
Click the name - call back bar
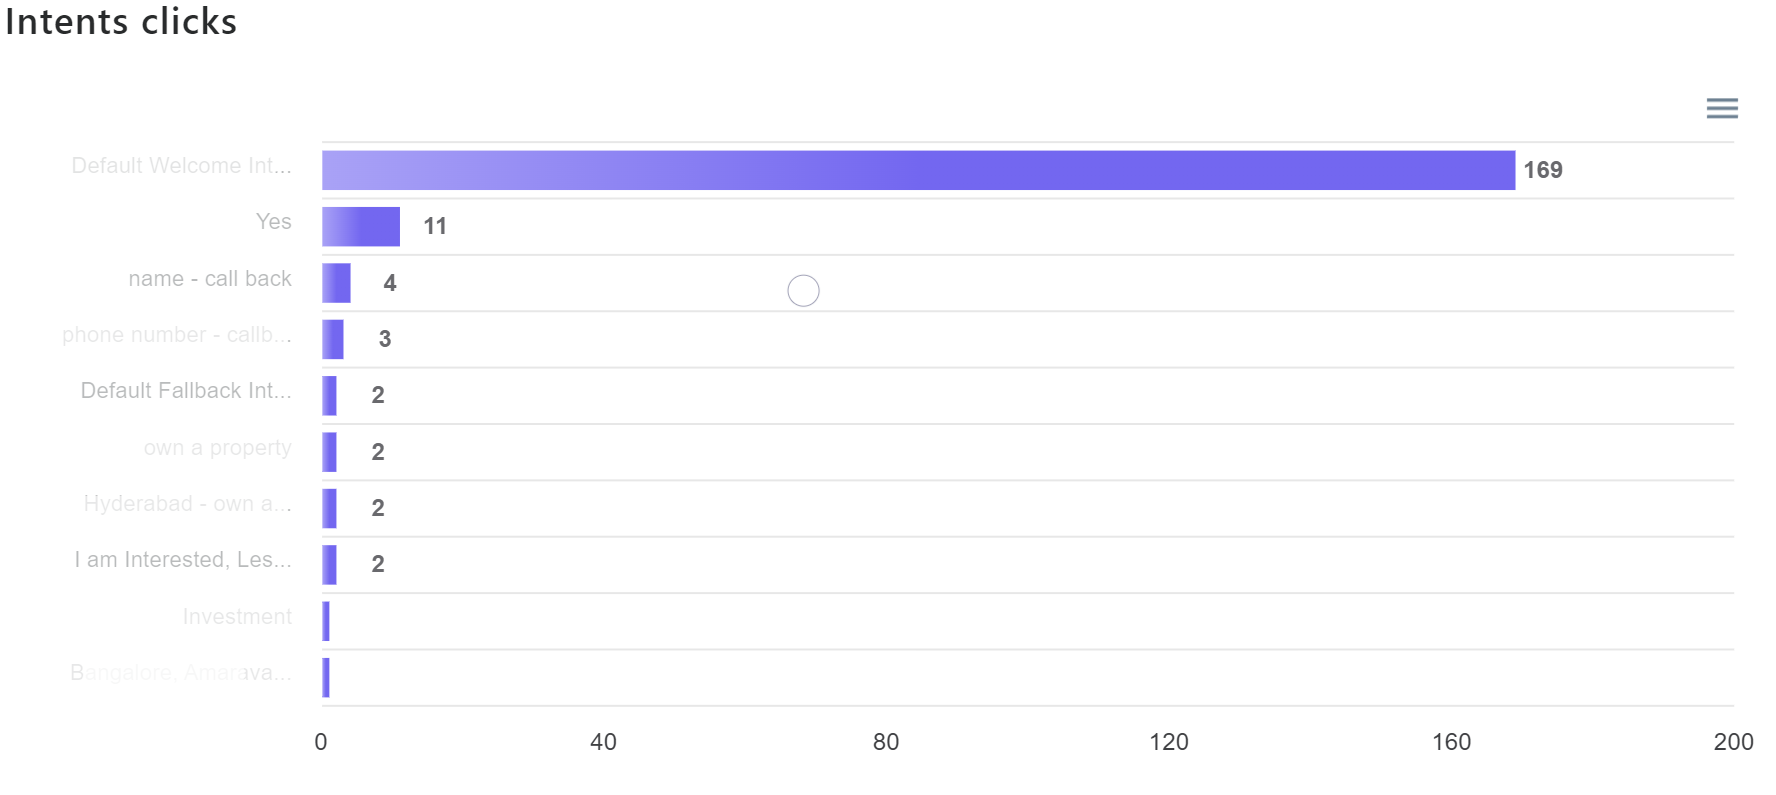[336, 283]
